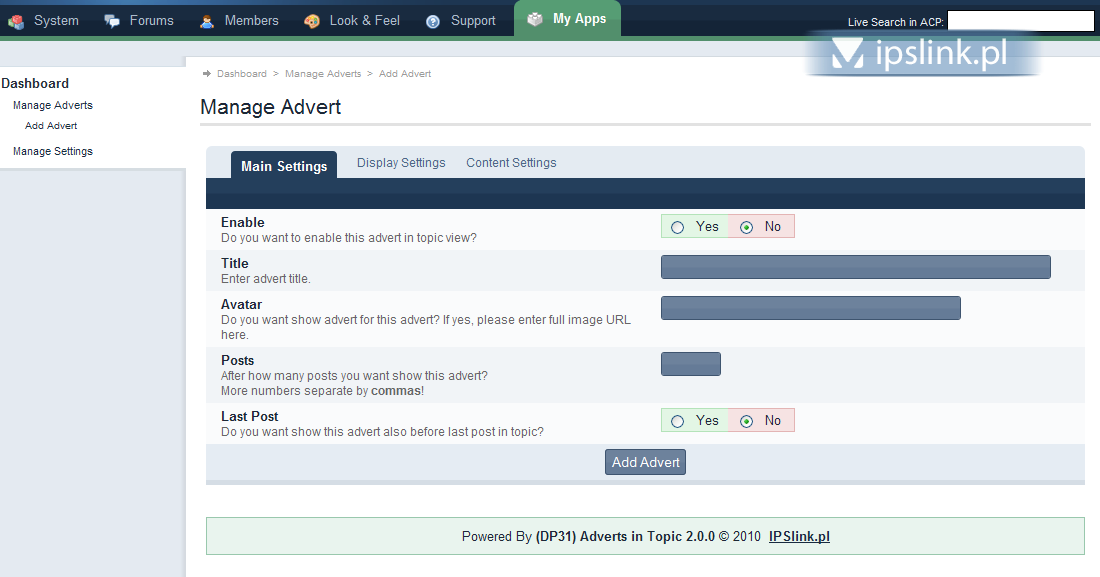
Task: Click the System menu icon
Action: coord(16,21)
